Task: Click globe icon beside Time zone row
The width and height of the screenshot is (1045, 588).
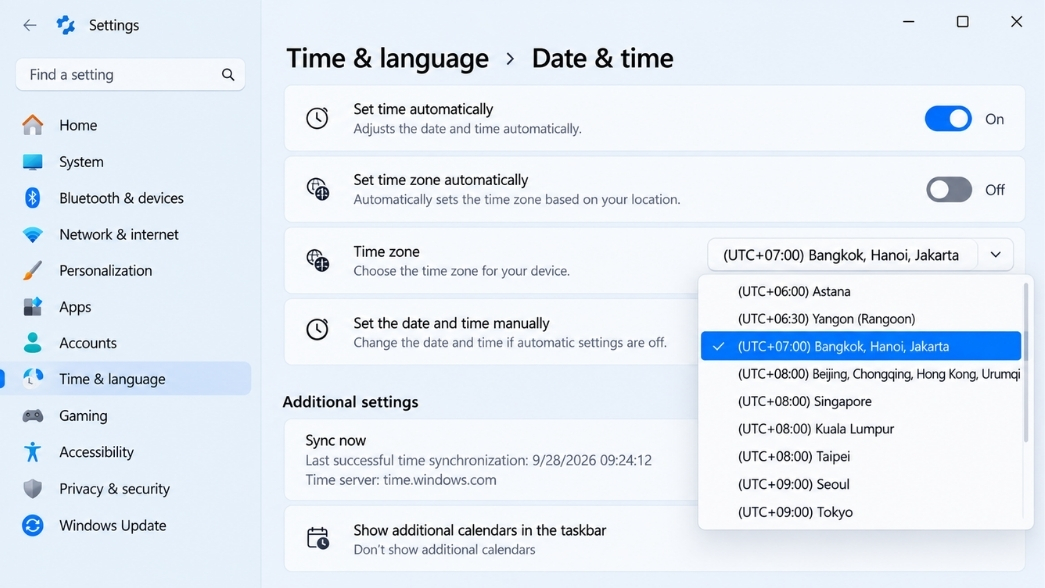Action: tap(318, 260)
